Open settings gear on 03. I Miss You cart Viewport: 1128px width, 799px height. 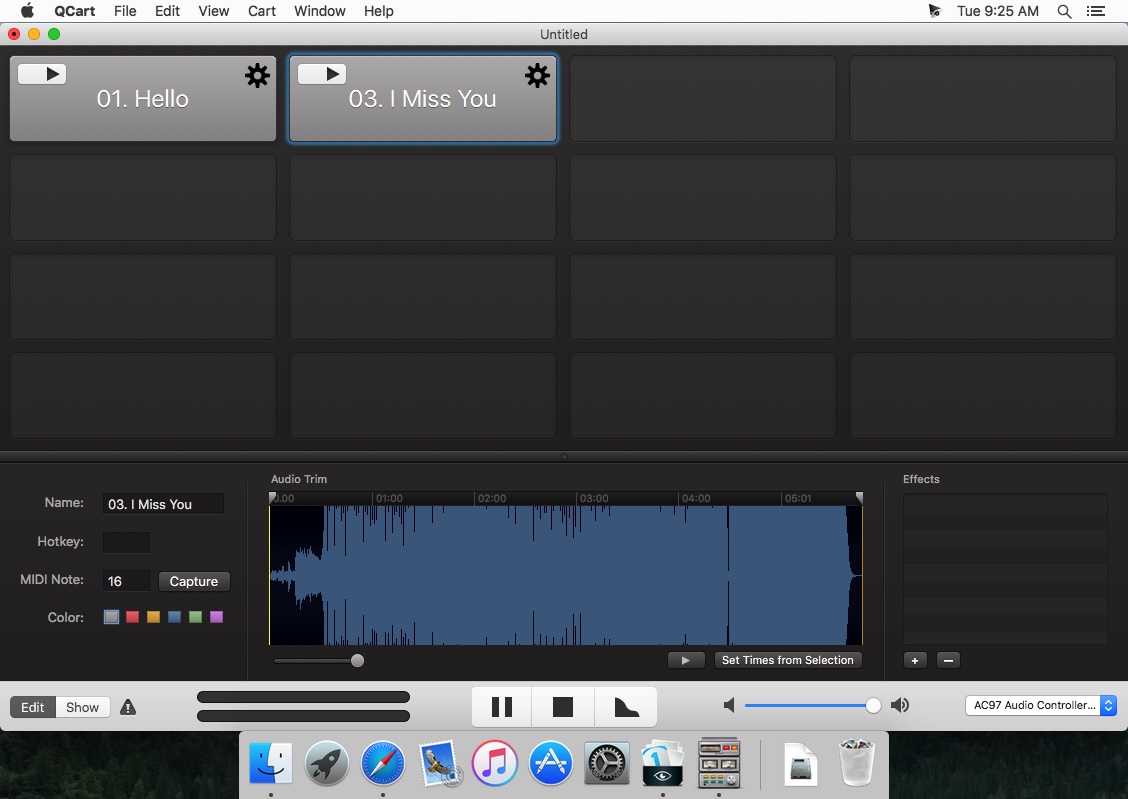point(537,76)
